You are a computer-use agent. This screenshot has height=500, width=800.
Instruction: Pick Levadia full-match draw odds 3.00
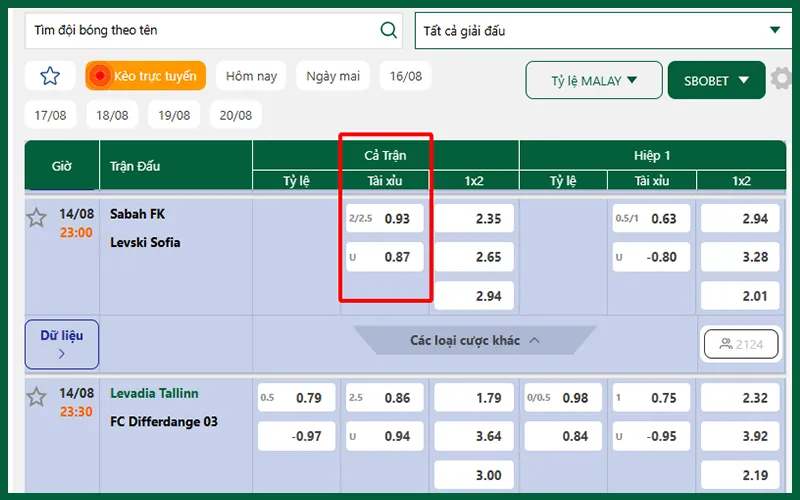[474, 475]
